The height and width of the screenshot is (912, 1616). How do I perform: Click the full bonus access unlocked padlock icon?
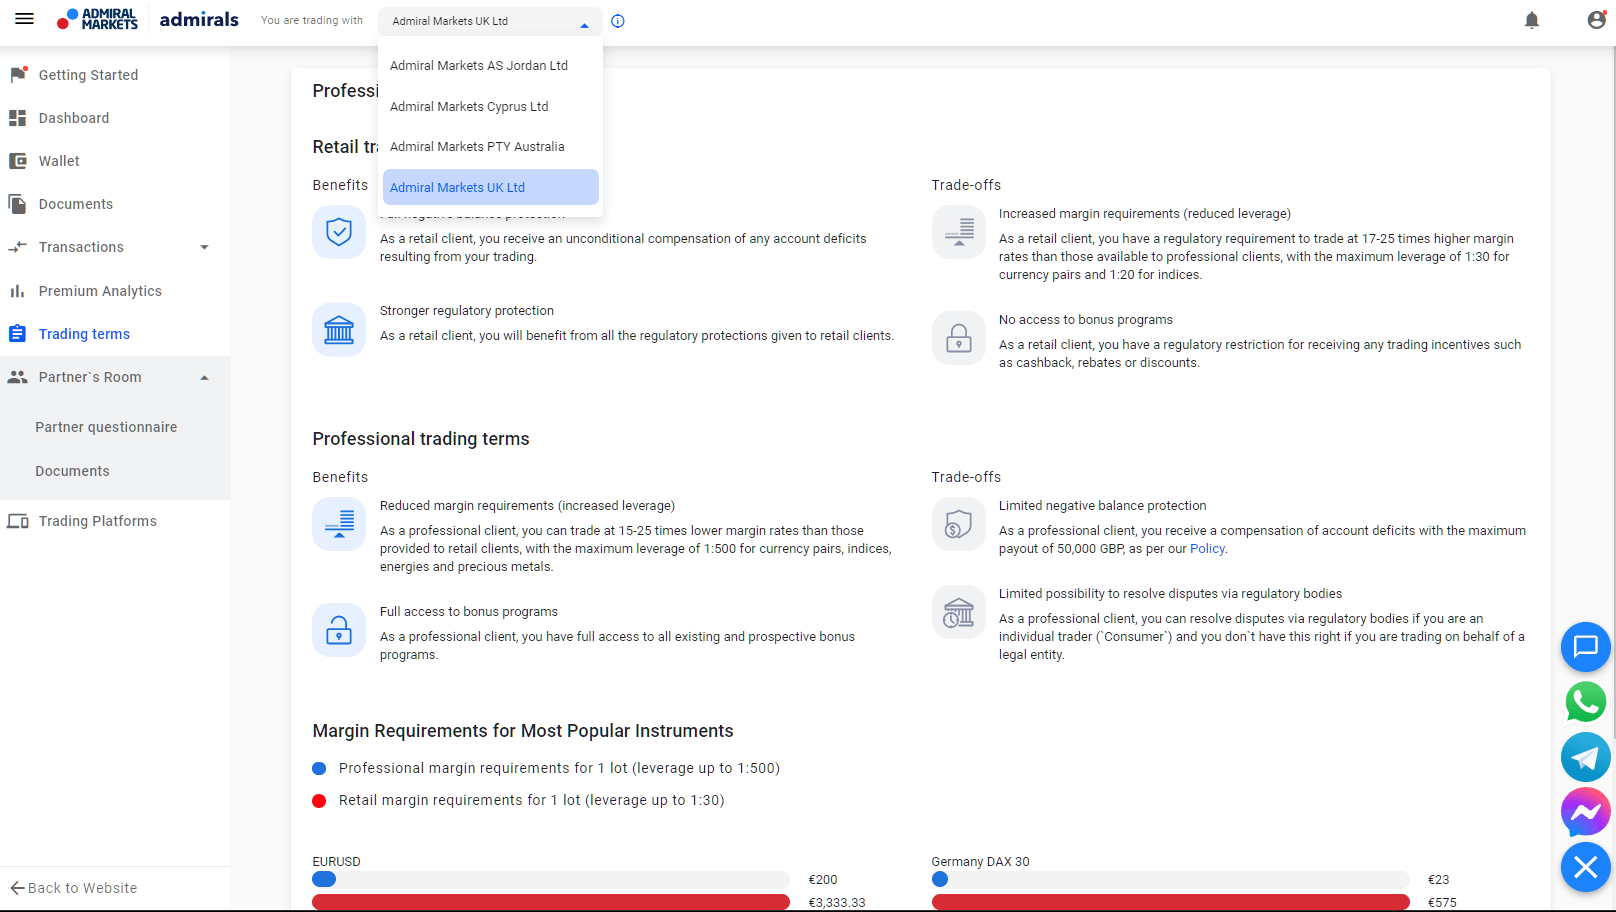click(x=339, y=630)
